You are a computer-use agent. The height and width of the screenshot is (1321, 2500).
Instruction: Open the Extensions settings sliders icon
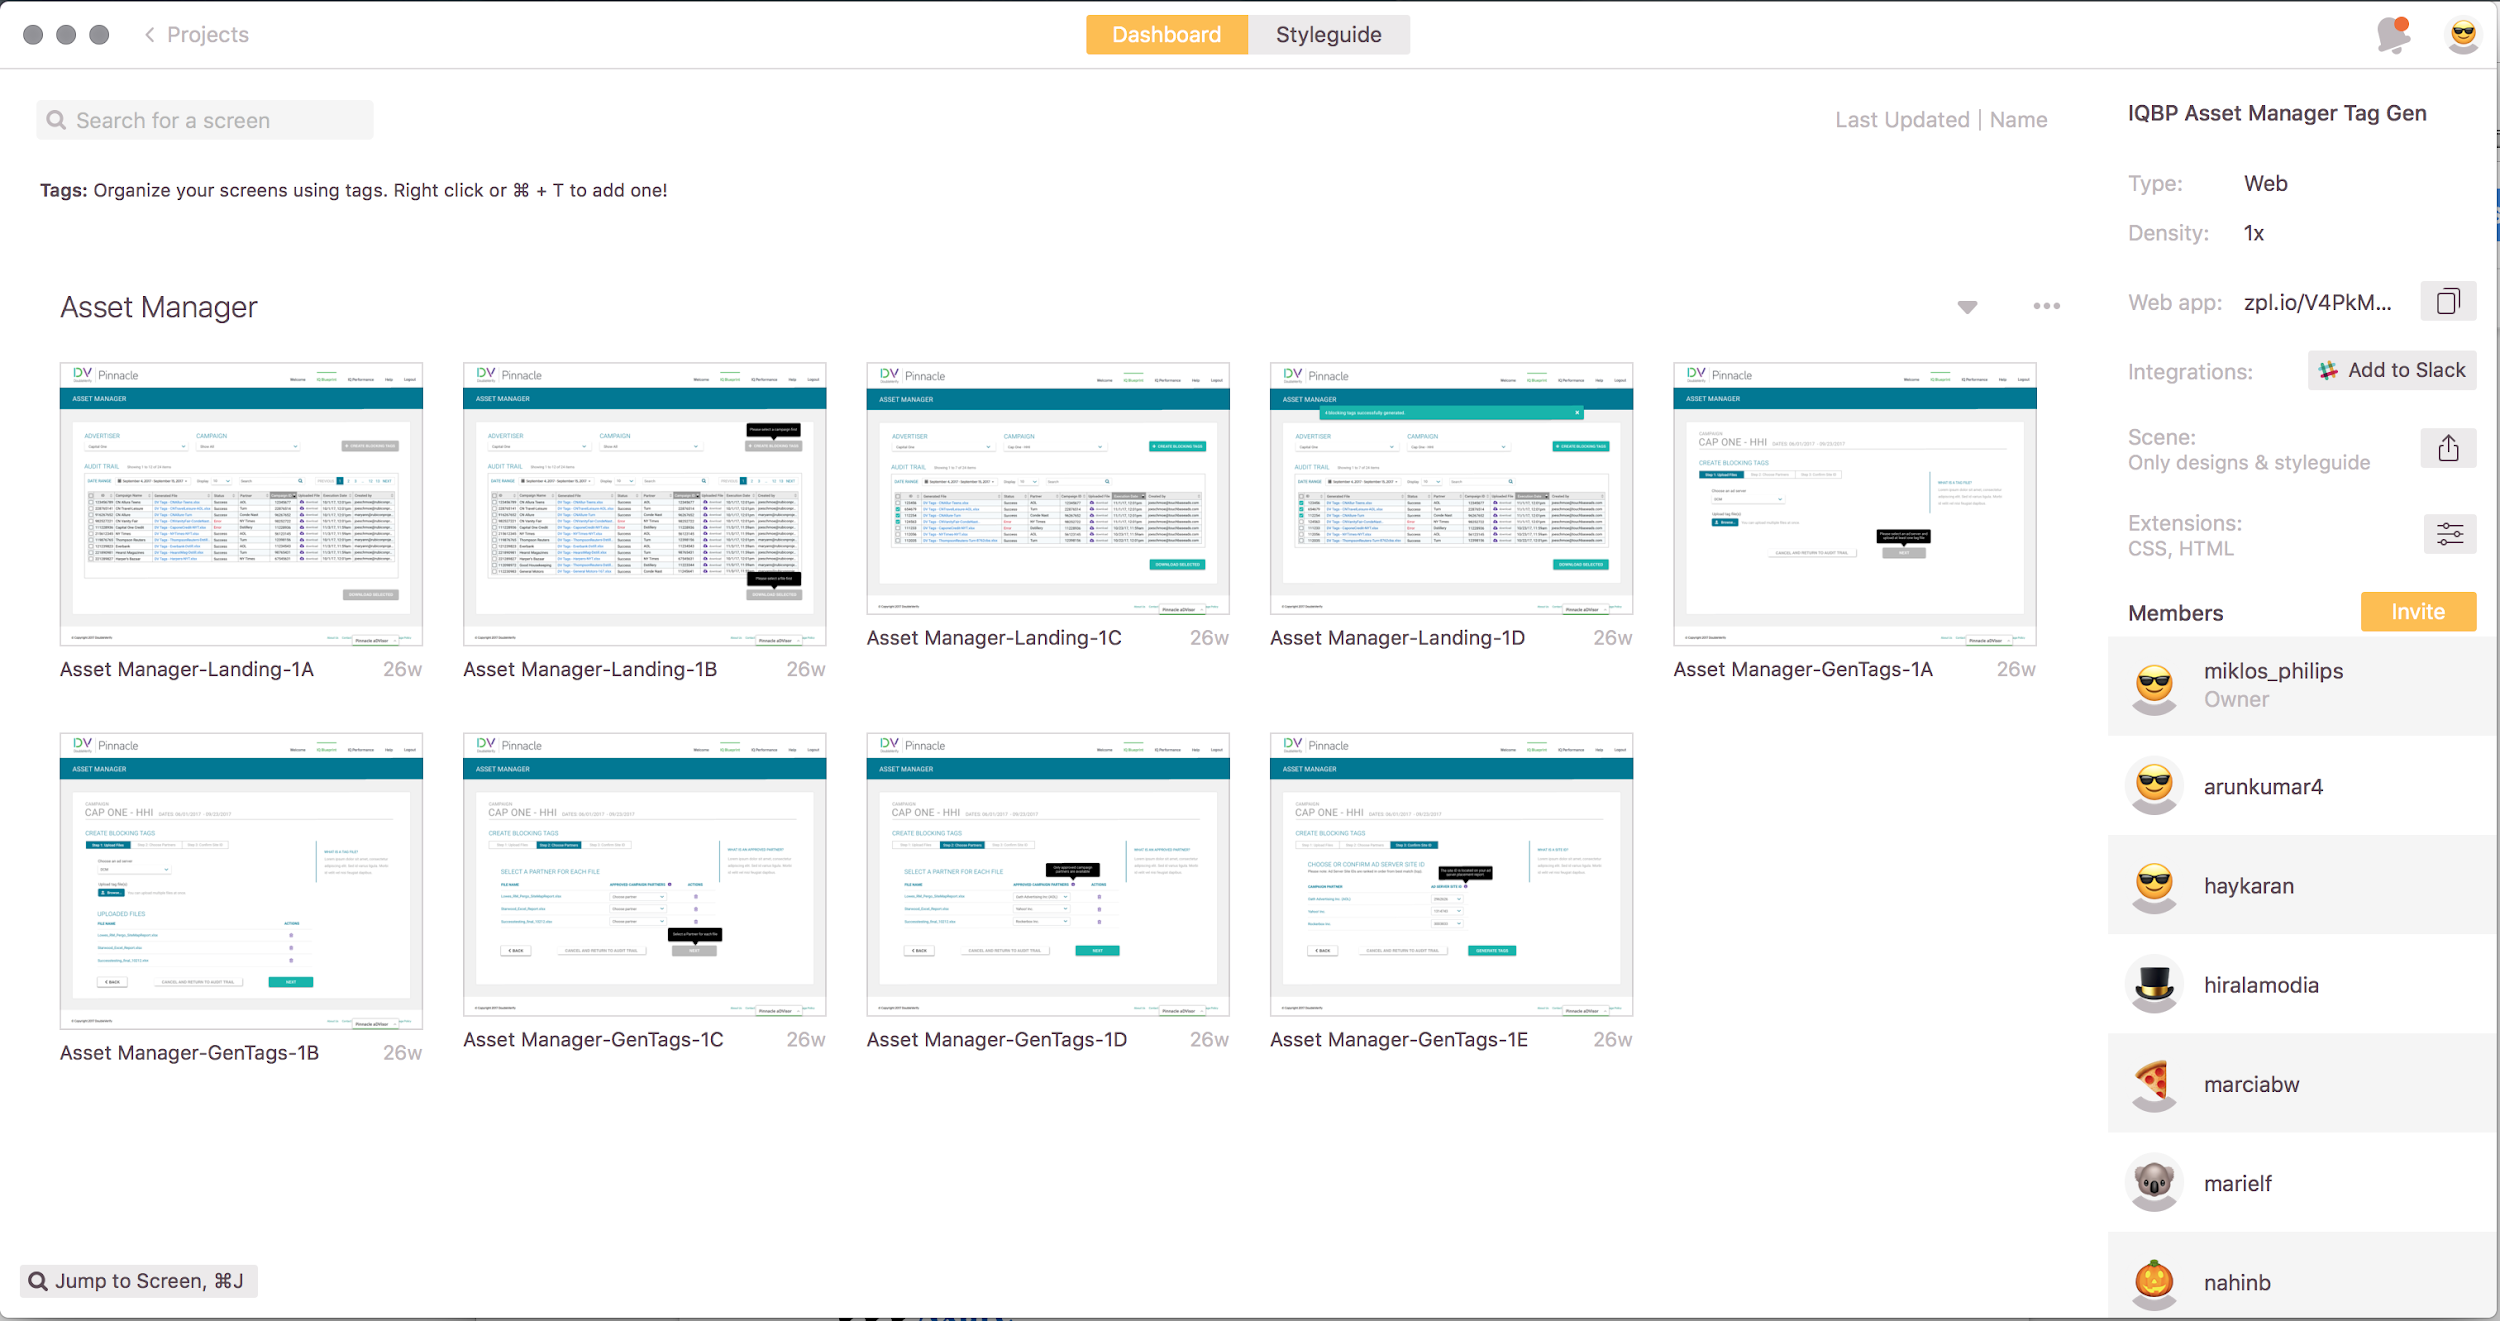pos(2450,534)
